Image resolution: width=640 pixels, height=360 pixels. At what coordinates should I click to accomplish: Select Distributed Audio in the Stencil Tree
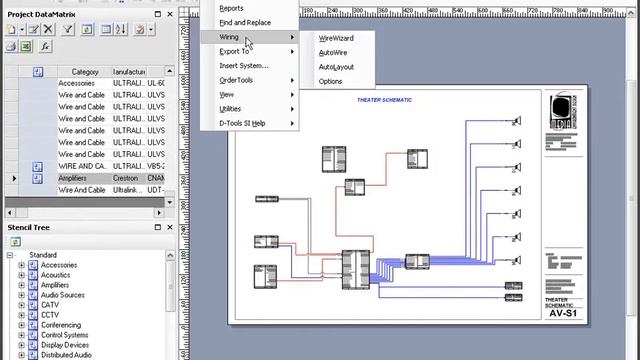pos(66,355)
